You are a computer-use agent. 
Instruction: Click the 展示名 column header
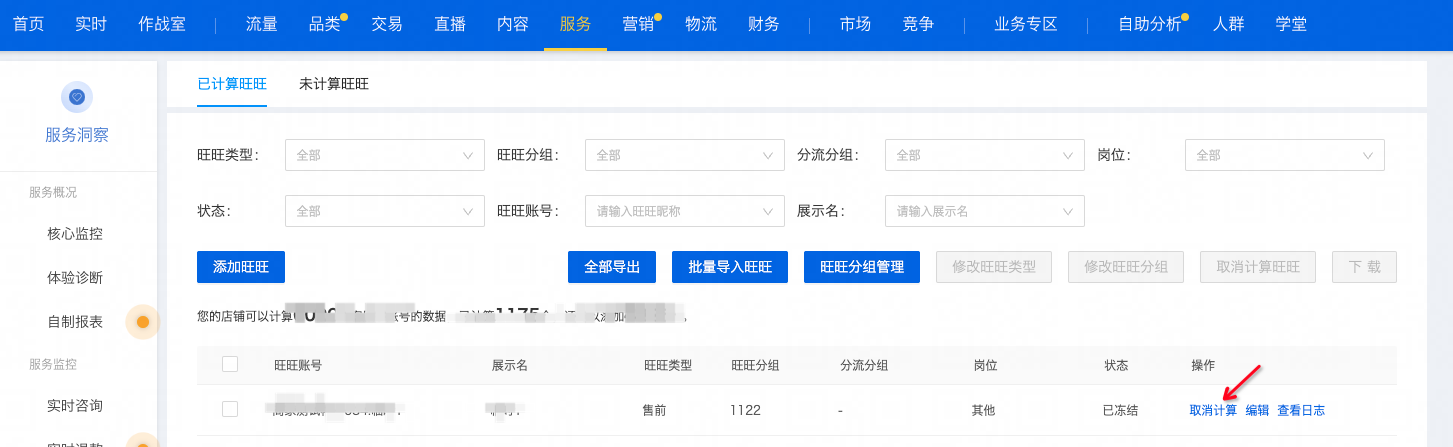click(509, 365)
